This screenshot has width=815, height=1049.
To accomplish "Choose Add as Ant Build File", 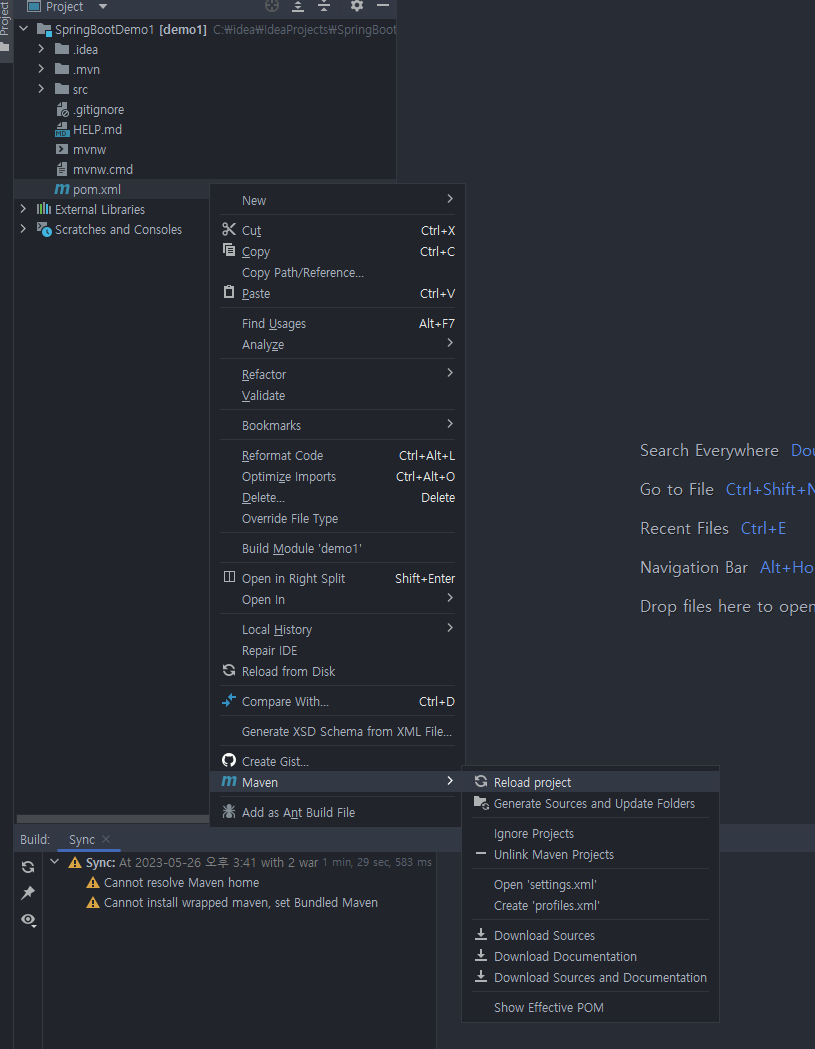I will pos(338,812).
